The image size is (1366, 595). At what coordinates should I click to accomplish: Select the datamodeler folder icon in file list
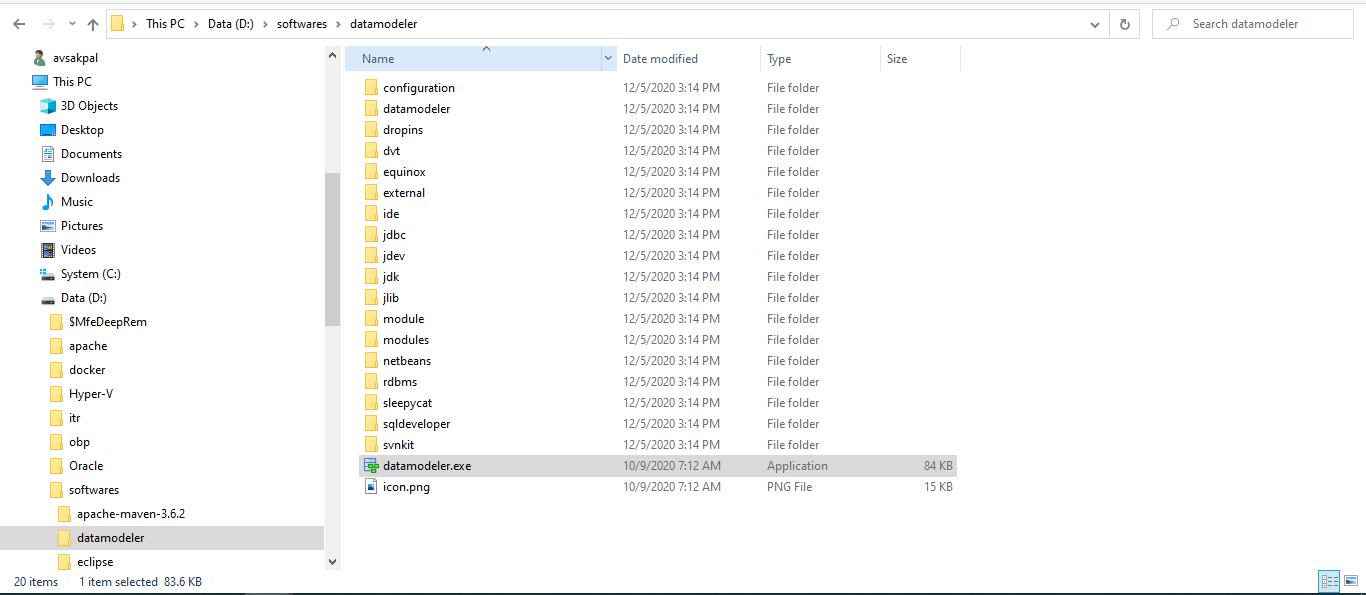[371, 109]
